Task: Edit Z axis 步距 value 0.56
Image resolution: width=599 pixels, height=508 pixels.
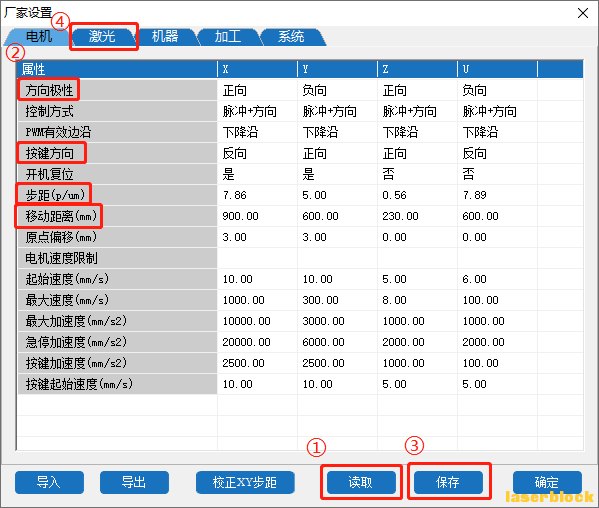Action: [418, 195]
